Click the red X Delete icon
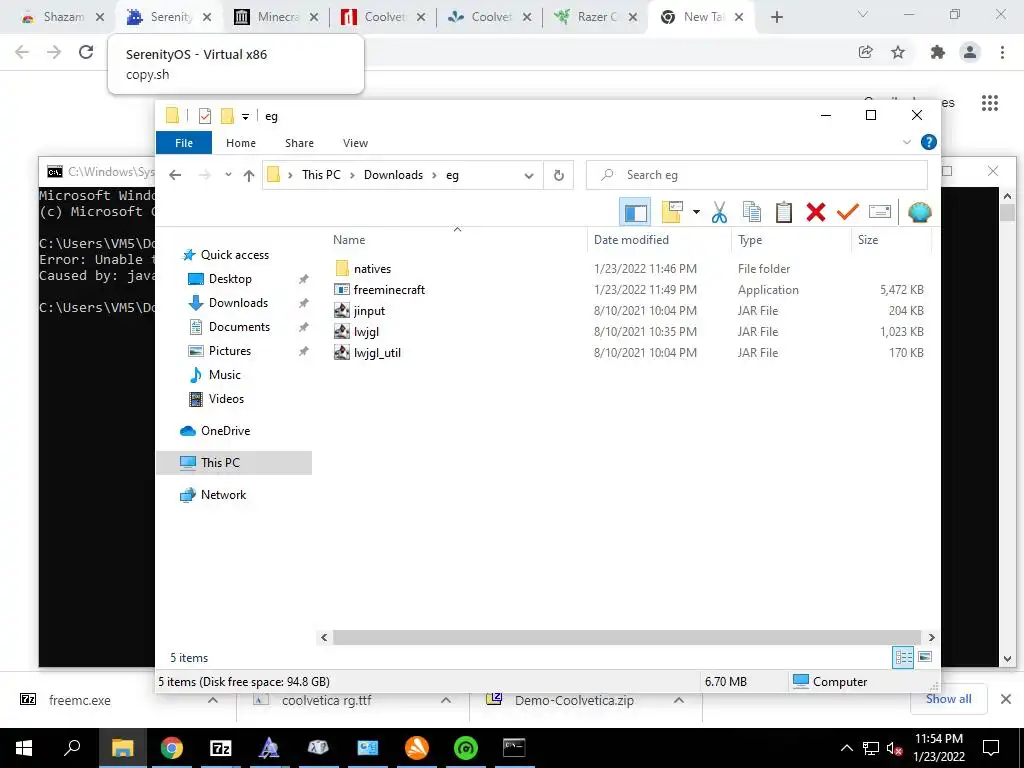The image size is (1024, 768). click(x=816, y=212)
